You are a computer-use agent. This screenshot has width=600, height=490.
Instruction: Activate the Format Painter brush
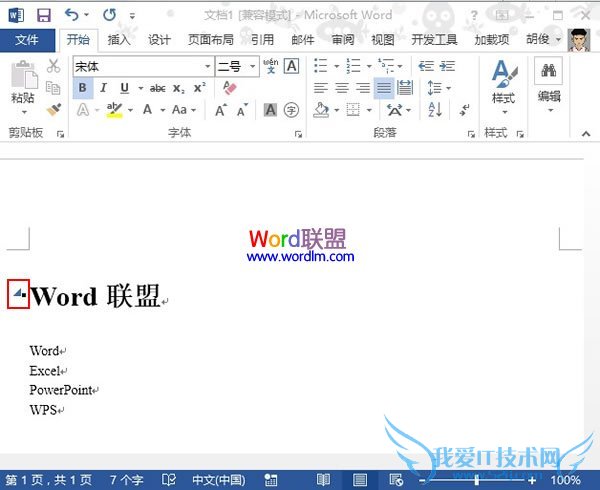[x=54, y=109]
